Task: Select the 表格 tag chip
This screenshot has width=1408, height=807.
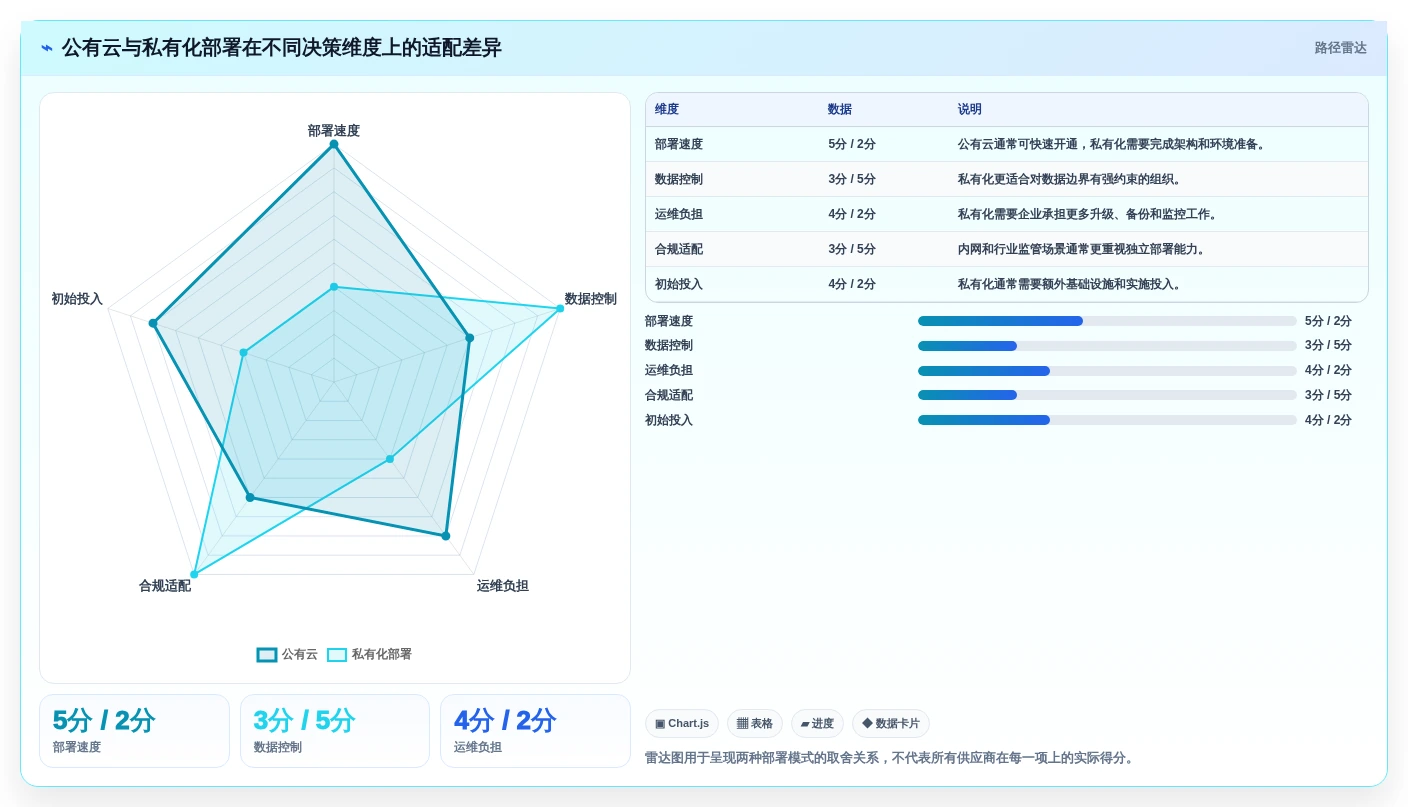Action: tap(755, 724)
